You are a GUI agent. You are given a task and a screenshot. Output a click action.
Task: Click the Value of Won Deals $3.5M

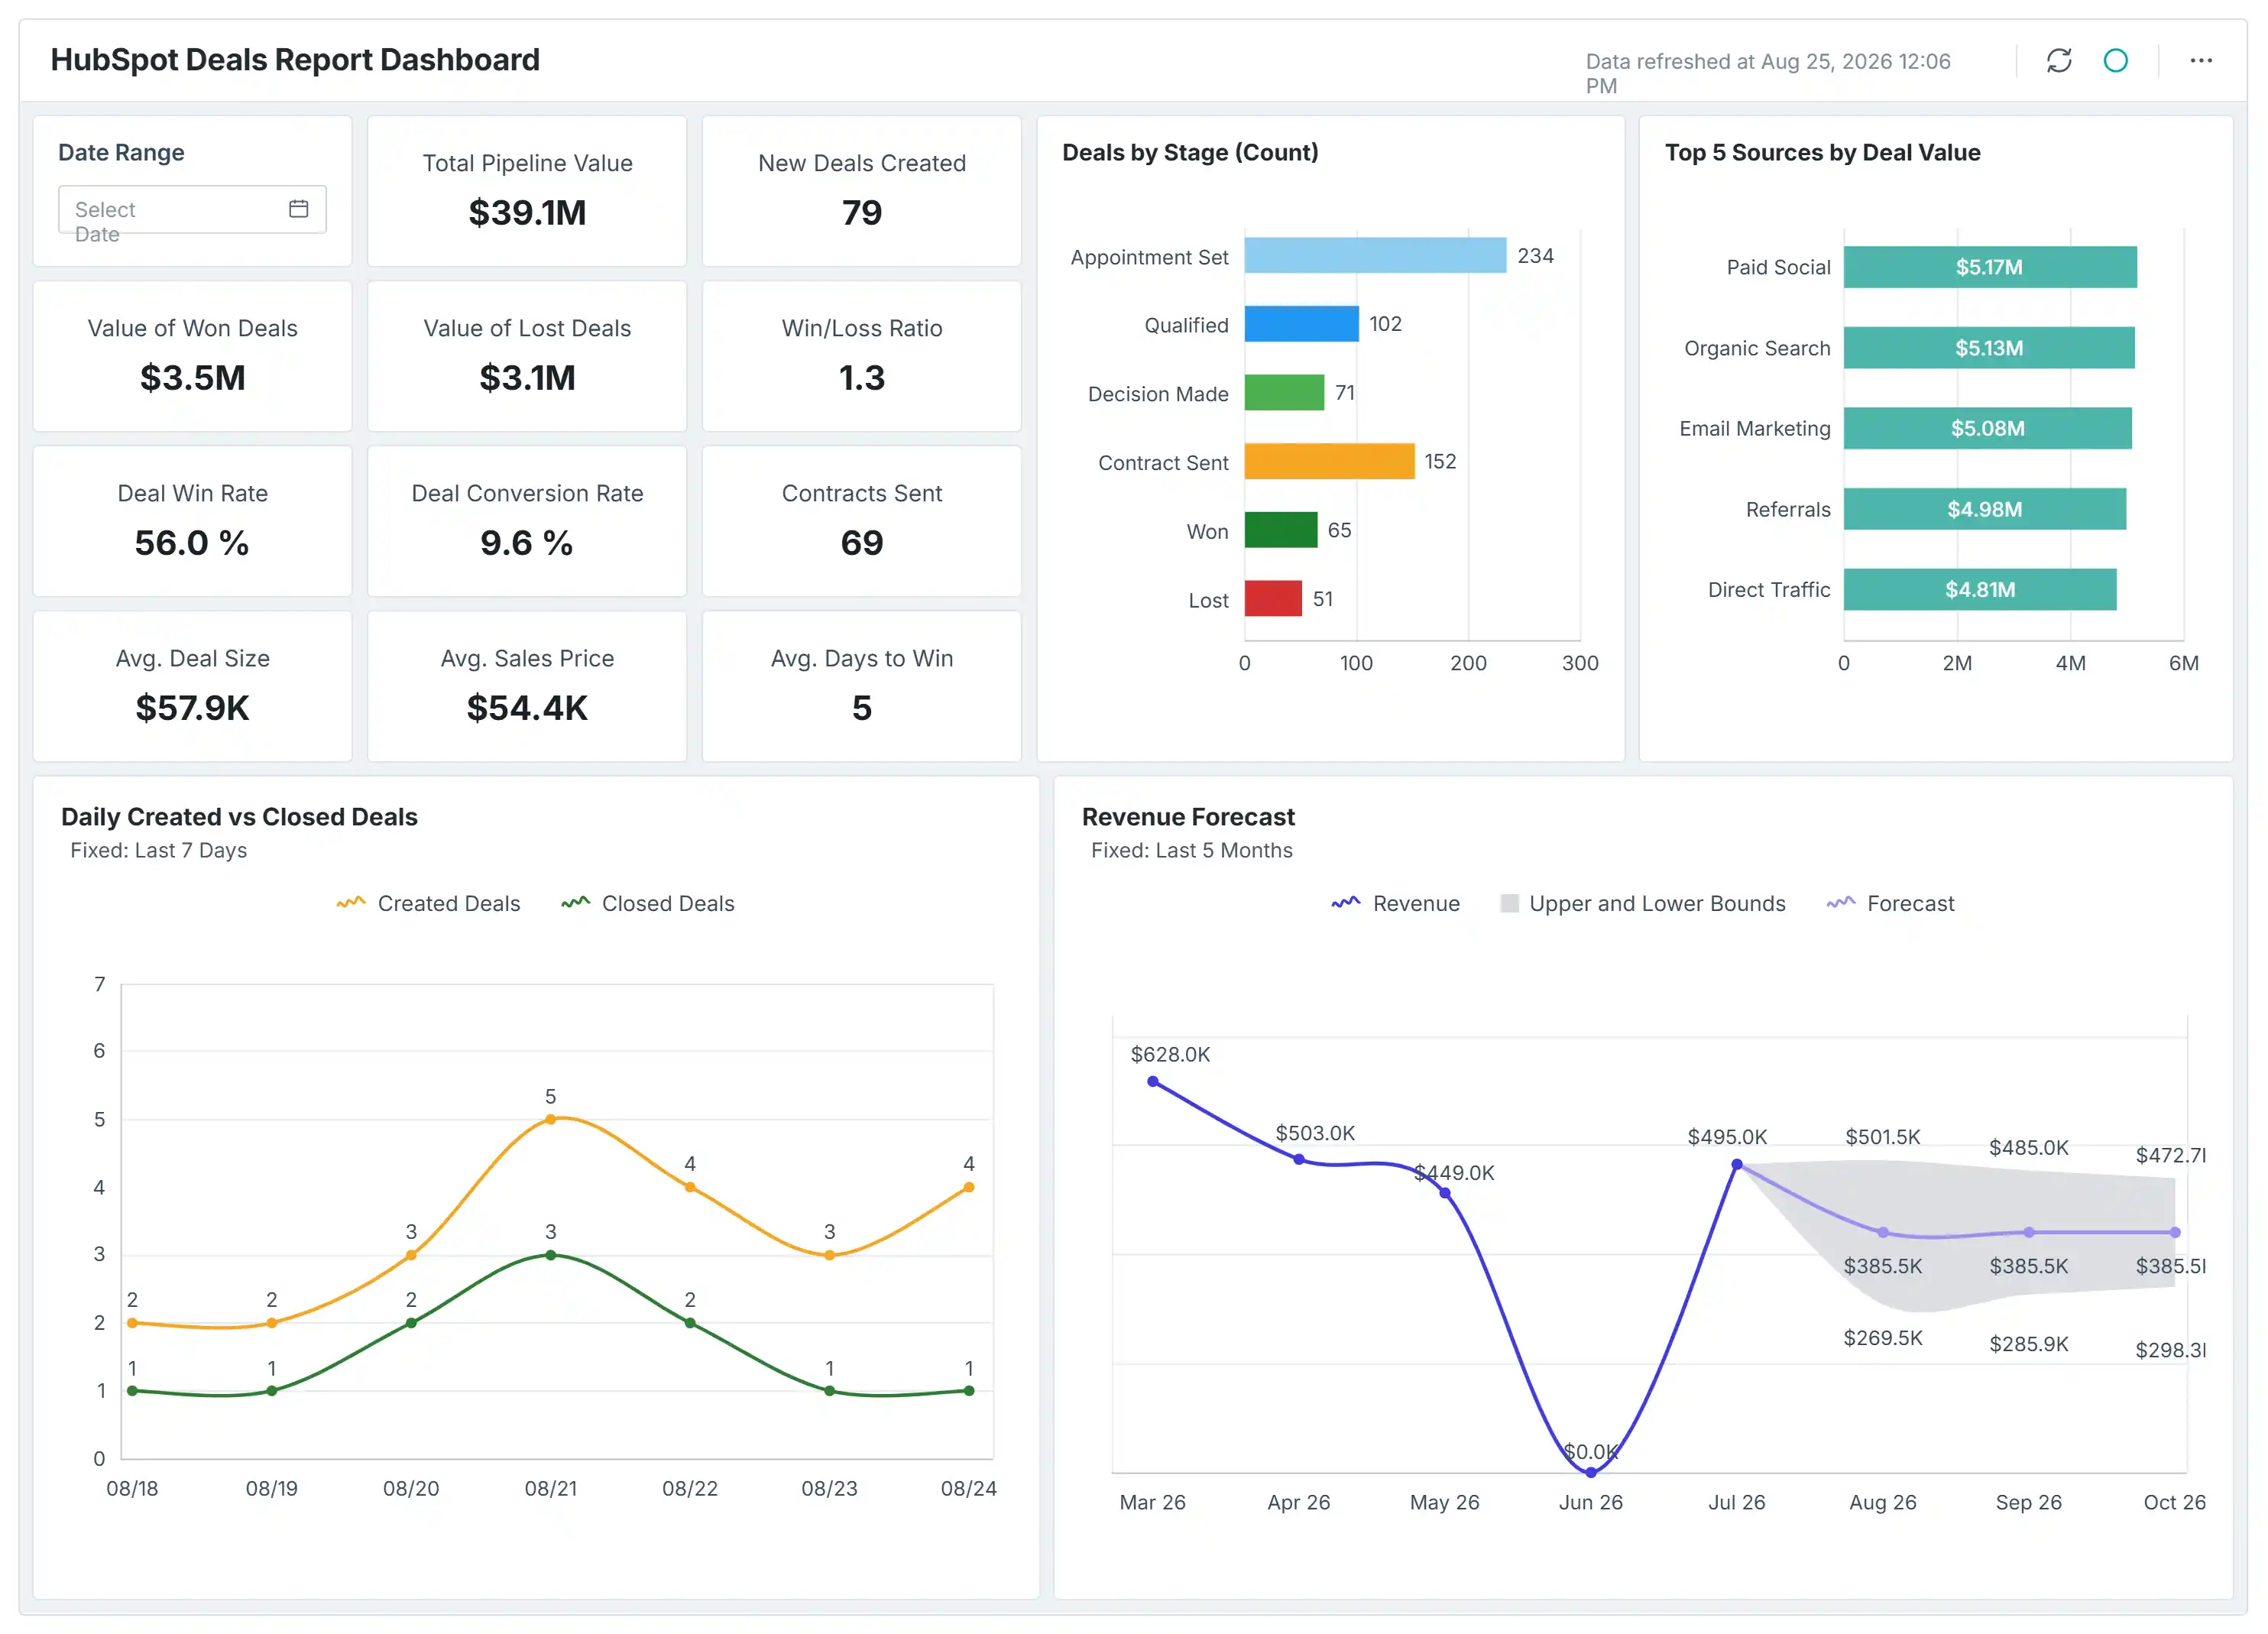(x=192, y=378)
